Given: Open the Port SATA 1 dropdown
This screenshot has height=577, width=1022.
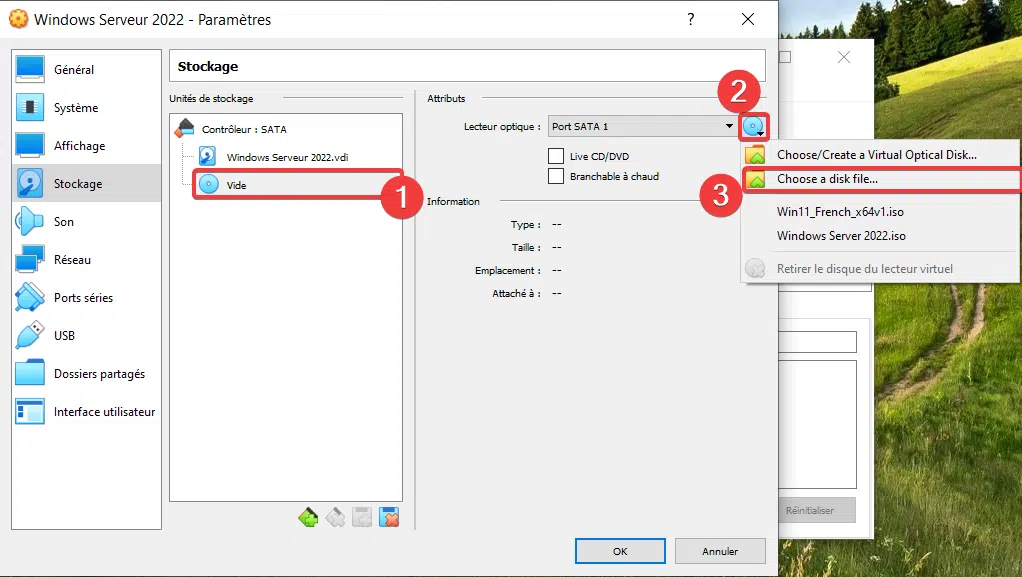Looking at the screenshot, I should tap(643, 126).
